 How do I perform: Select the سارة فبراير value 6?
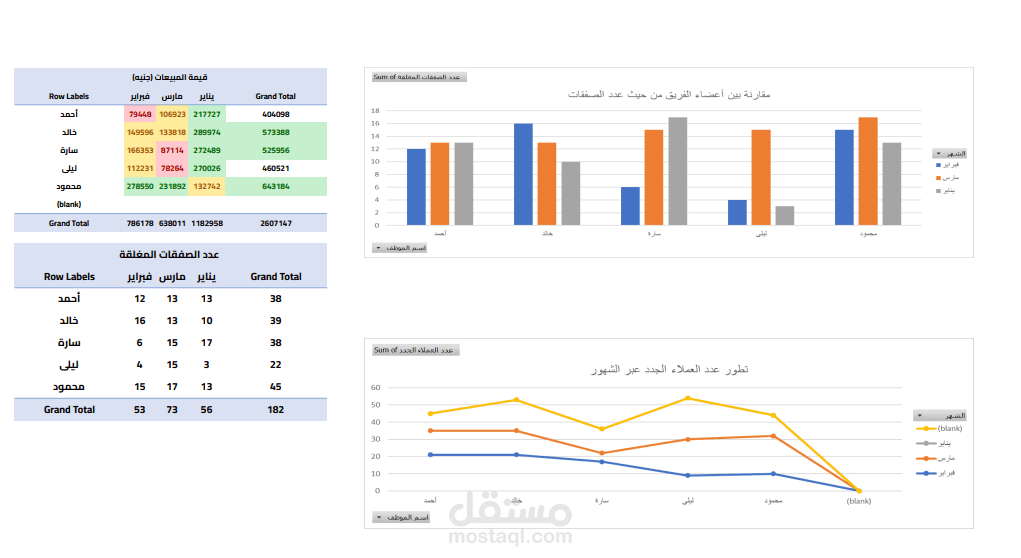(x=139, y=342)
